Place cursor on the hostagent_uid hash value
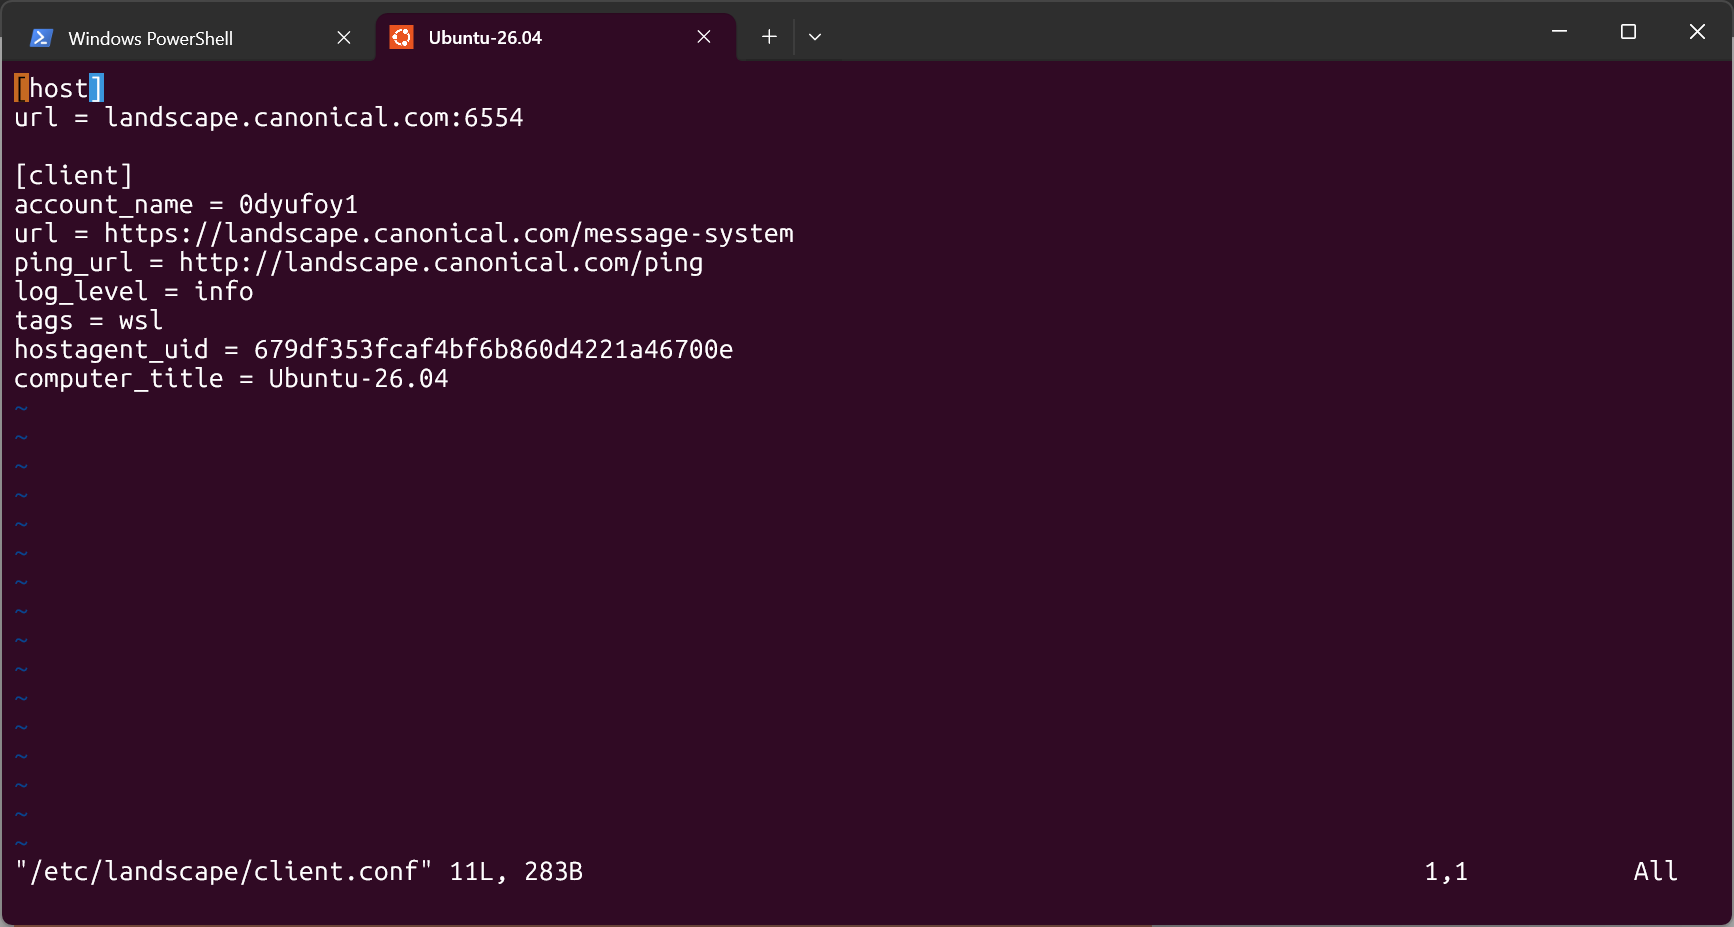Image resolution: width=1734 pixels, height=927 pixels. (x=493, y=349)
